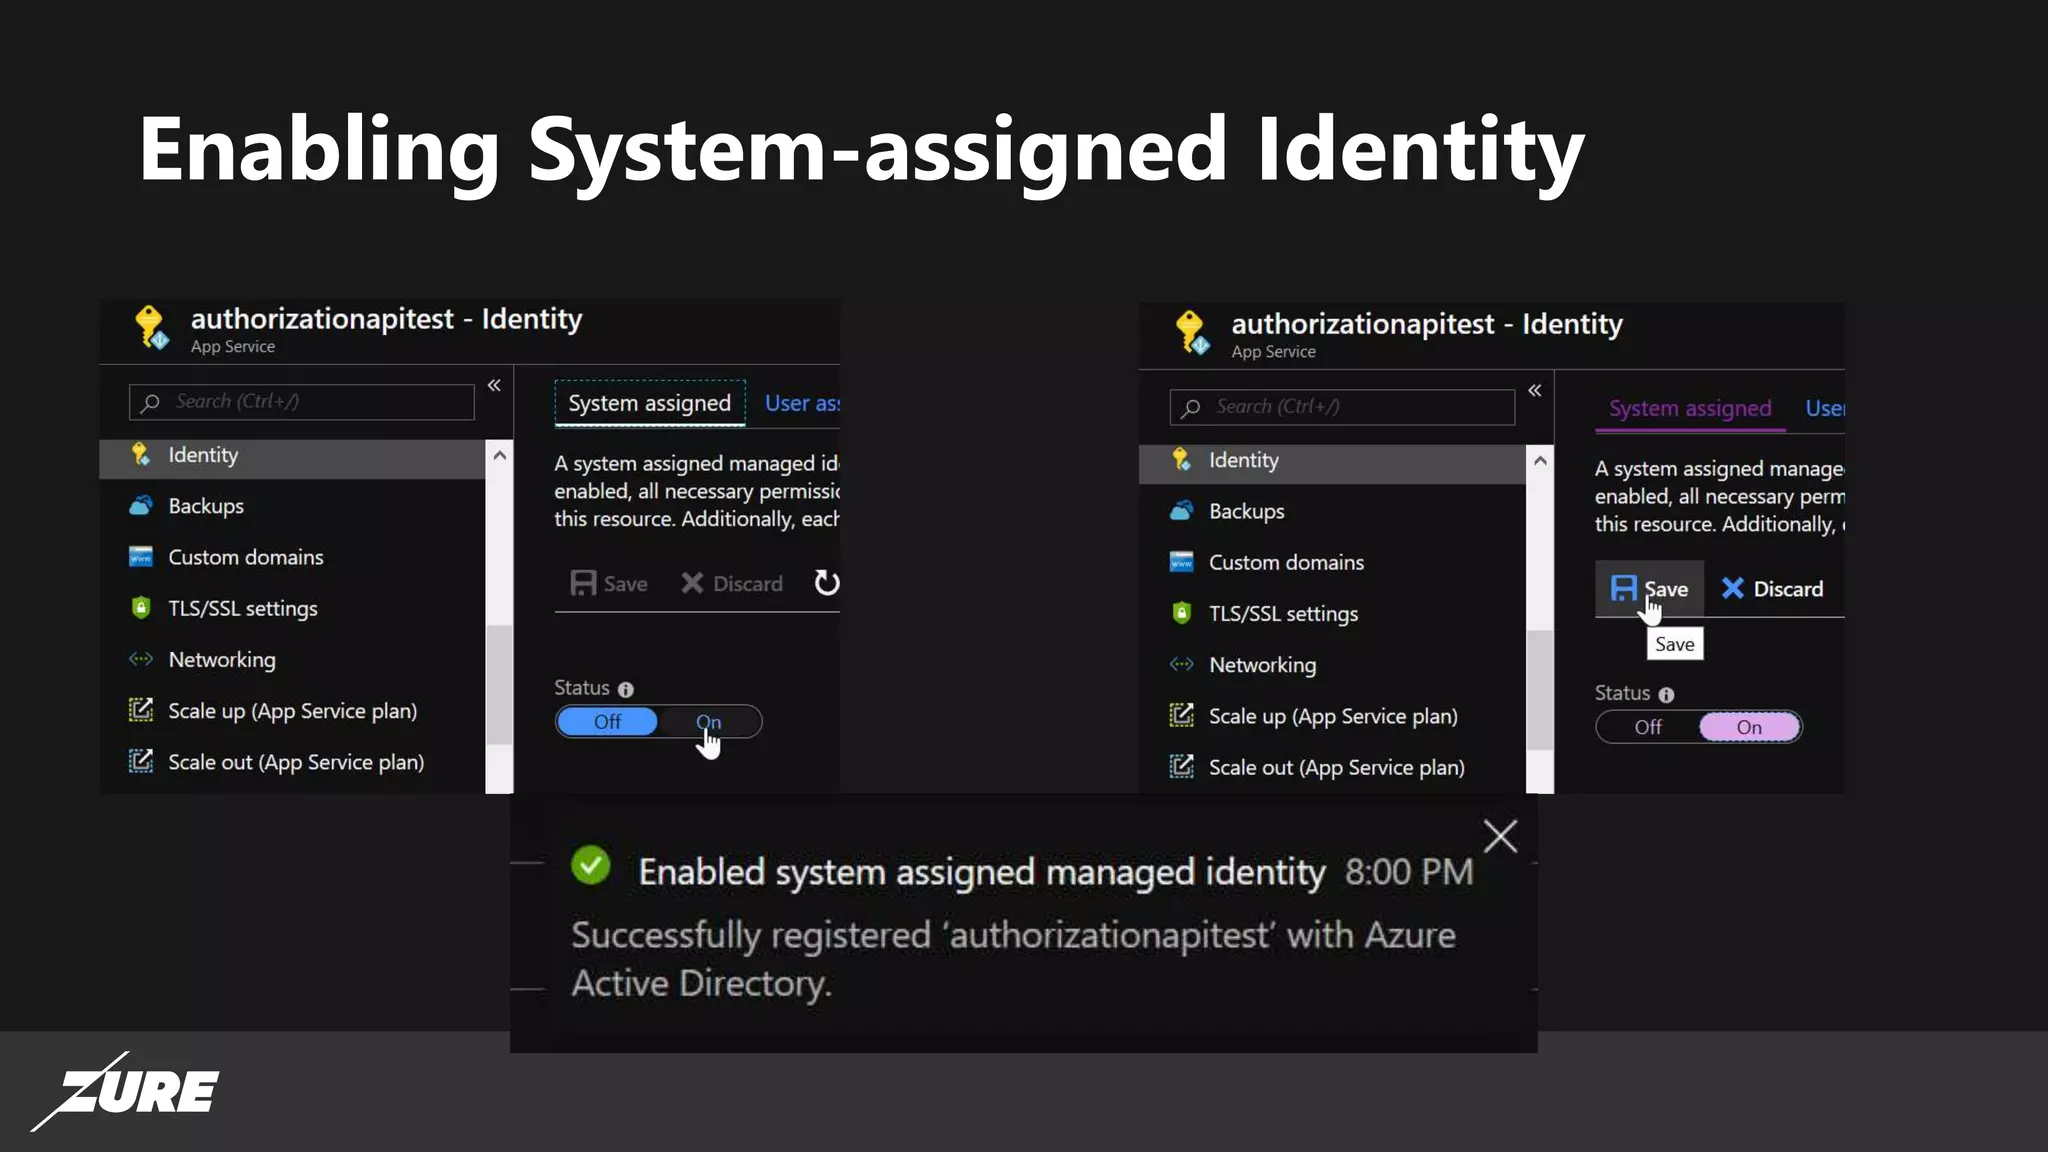Click Scale up icon in left panel
This screenshot has width=2048, height=1152.
(141, 710)
